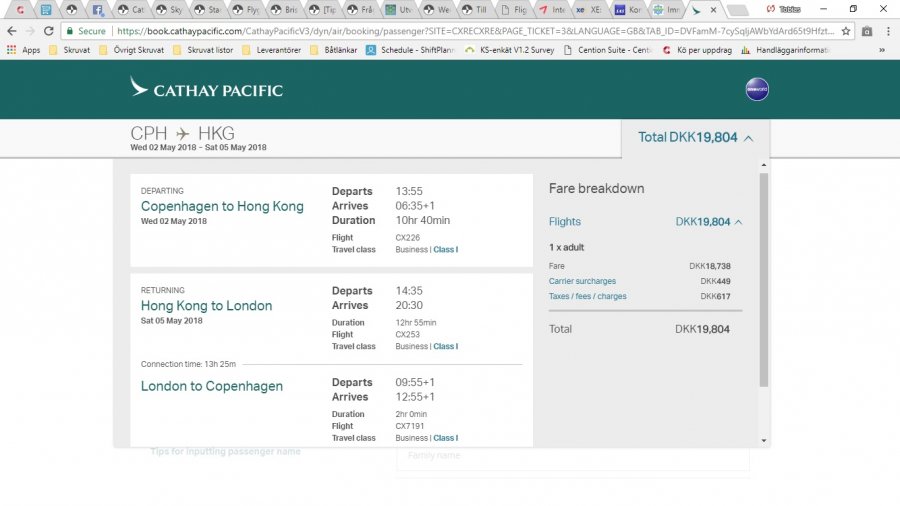
Task: Click Class I link for flight CX226
Action: click(x=445, y=250)
